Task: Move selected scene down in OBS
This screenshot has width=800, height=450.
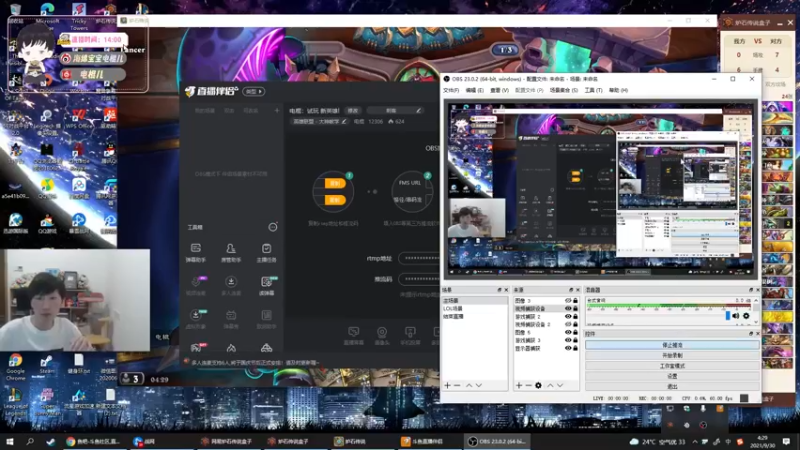Action: coord(479,385)
